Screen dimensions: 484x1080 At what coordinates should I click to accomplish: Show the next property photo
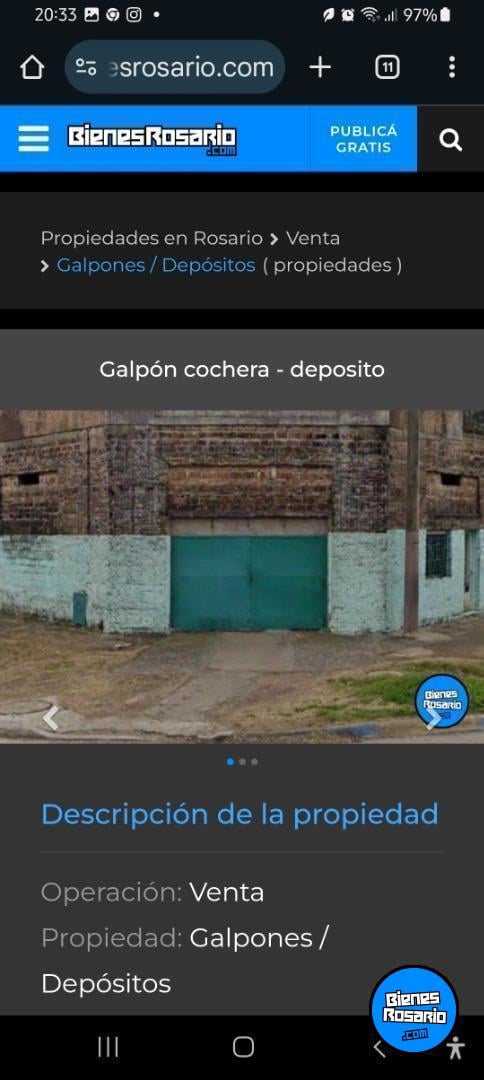click(x=433, y=718)
